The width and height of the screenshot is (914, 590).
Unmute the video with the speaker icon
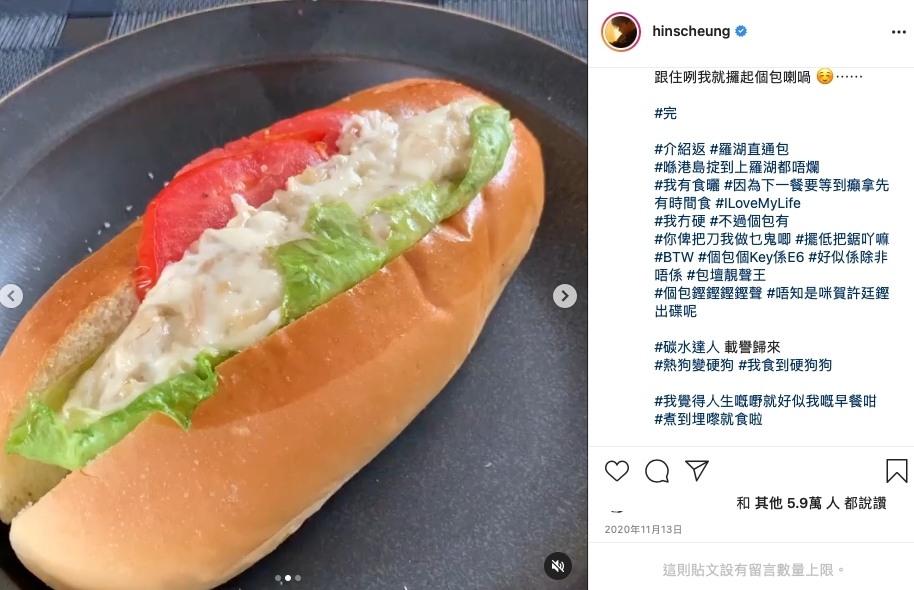click(x=558, y=566)
